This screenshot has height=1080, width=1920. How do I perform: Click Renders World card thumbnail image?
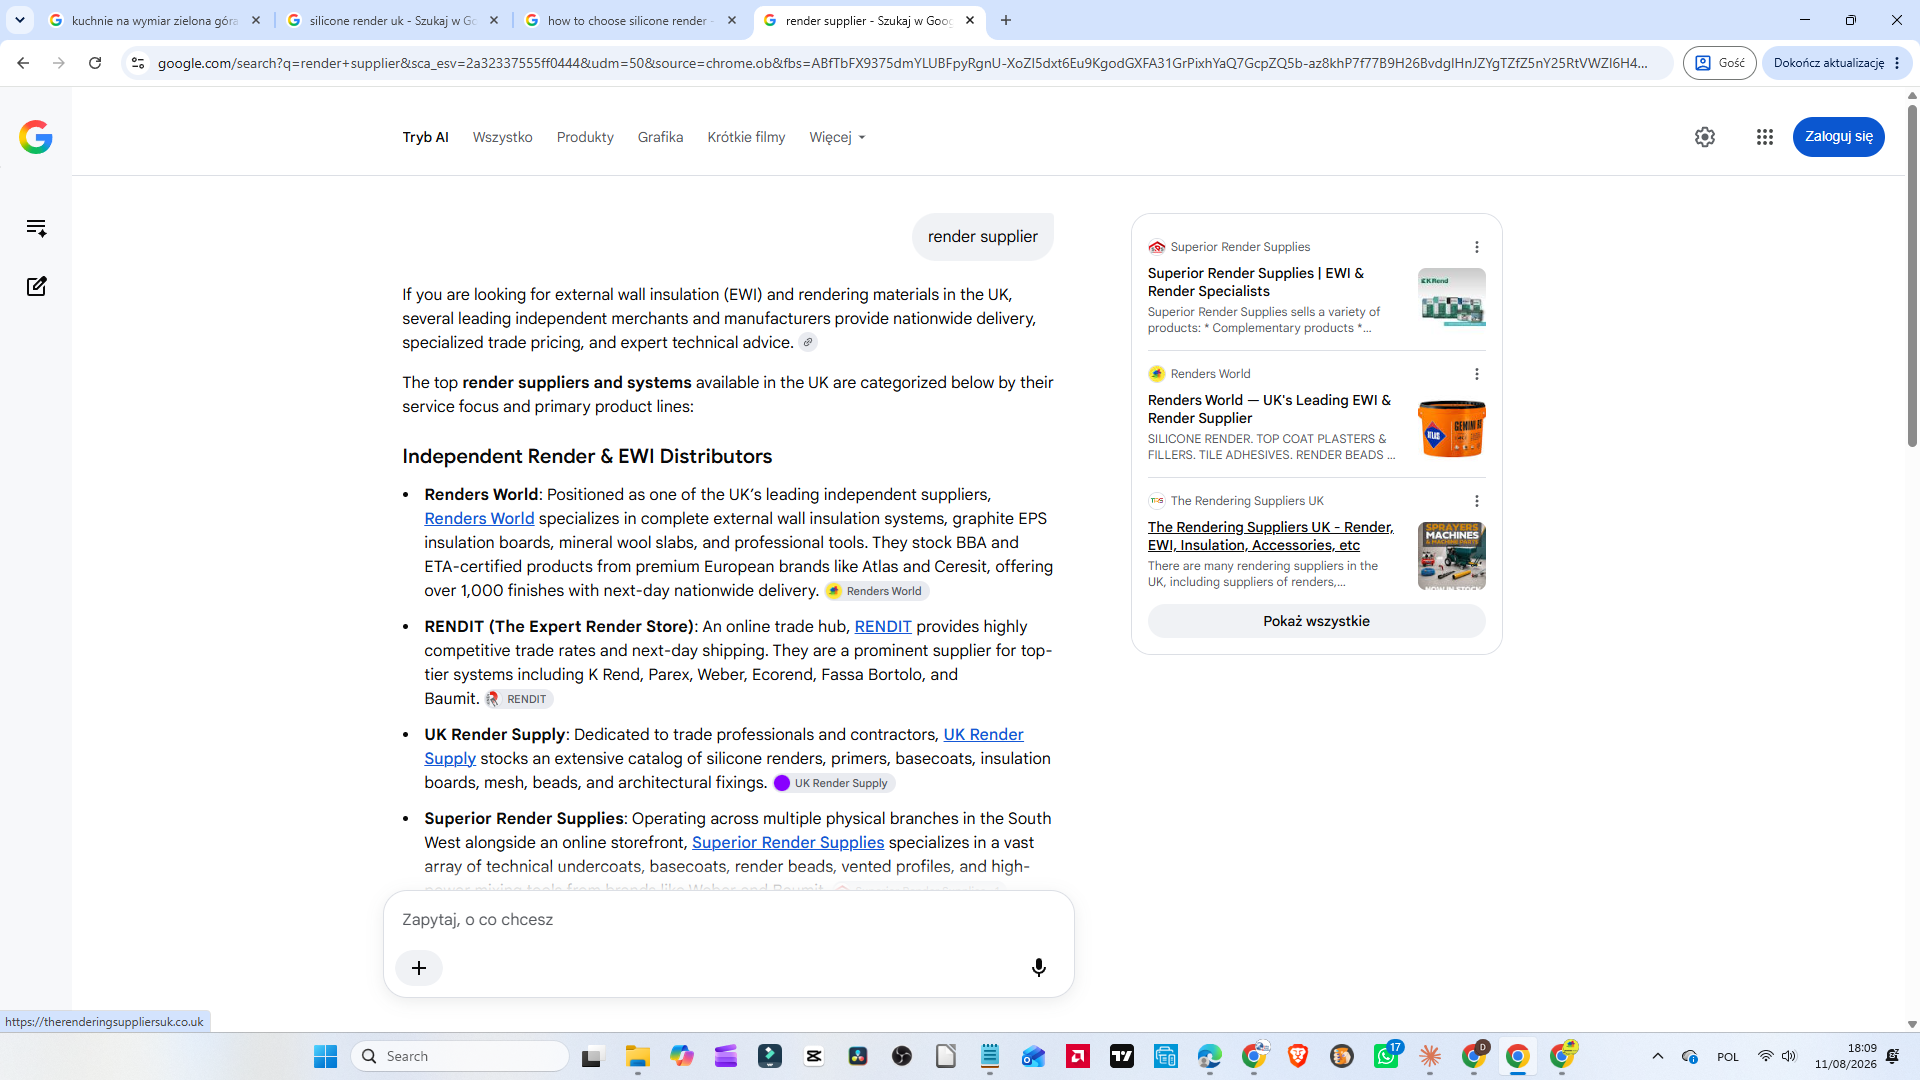tap(1452, 428)
